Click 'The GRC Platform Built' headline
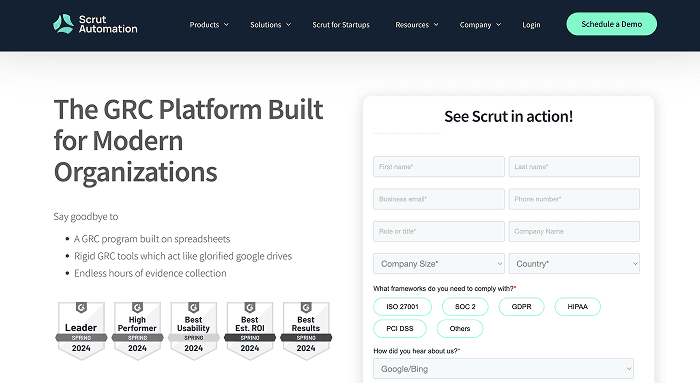 [188, 110]
